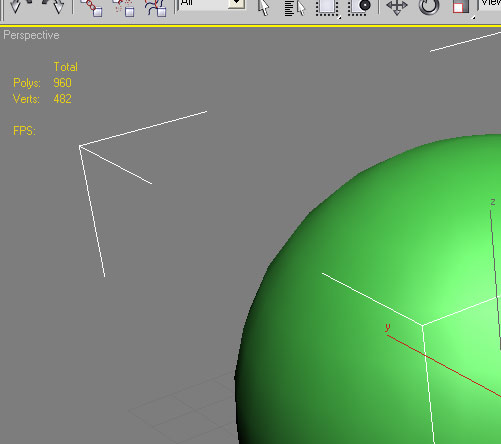Open the 'All' selection filter dropdown
The image size is (501, 444).
[237, 3]
